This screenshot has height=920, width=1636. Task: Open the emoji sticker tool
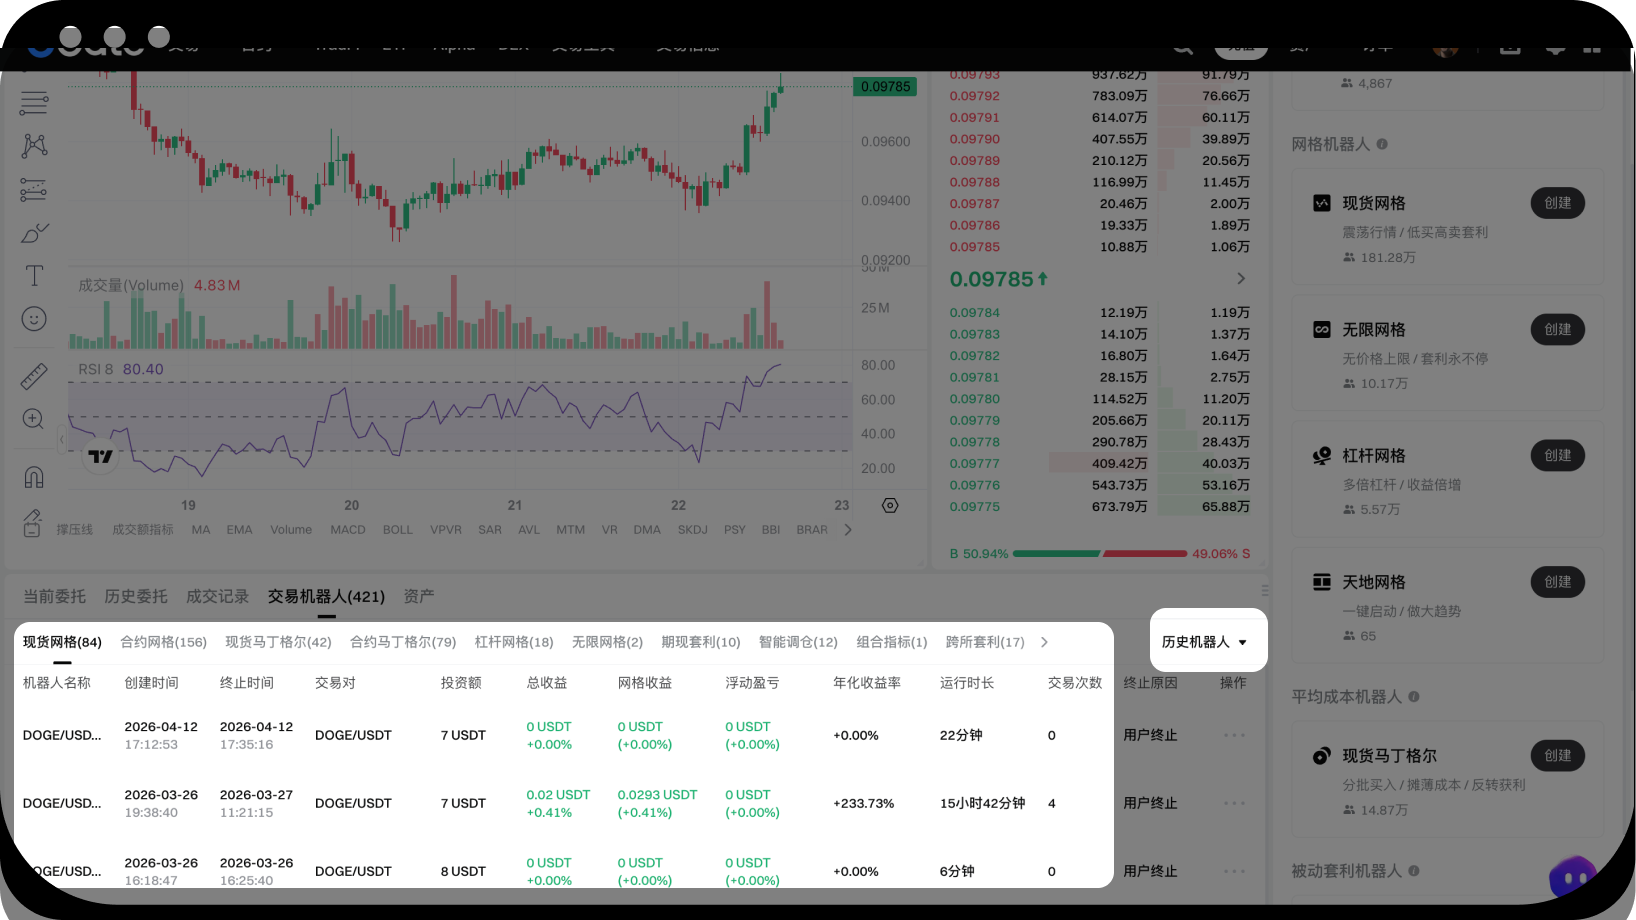(34, 319)
